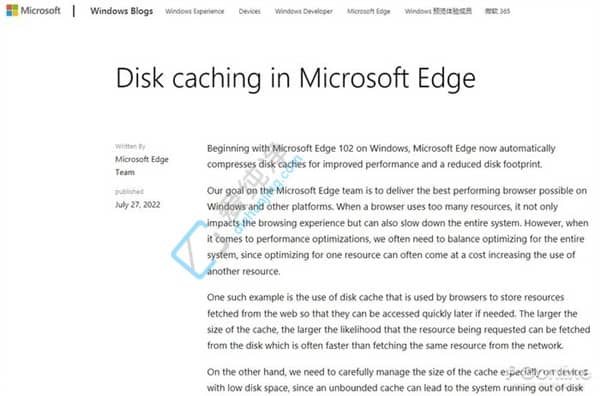
Task: Click the Microsoft Edge Team author link
Action: (142, 165)
